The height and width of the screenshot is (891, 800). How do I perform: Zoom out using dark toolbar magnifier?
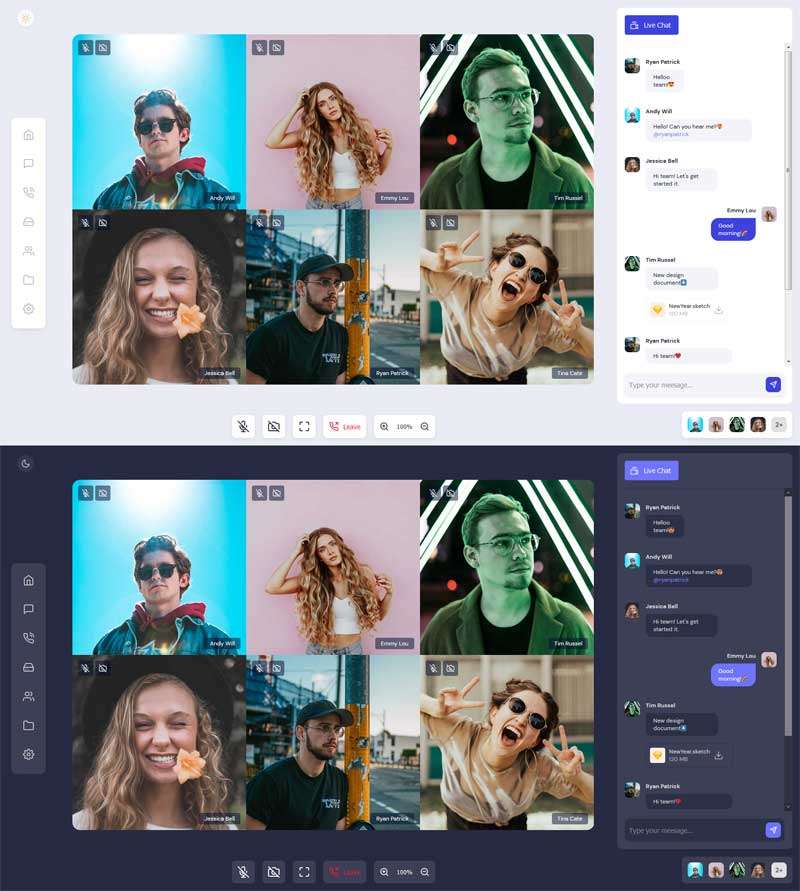pos(424,872)
